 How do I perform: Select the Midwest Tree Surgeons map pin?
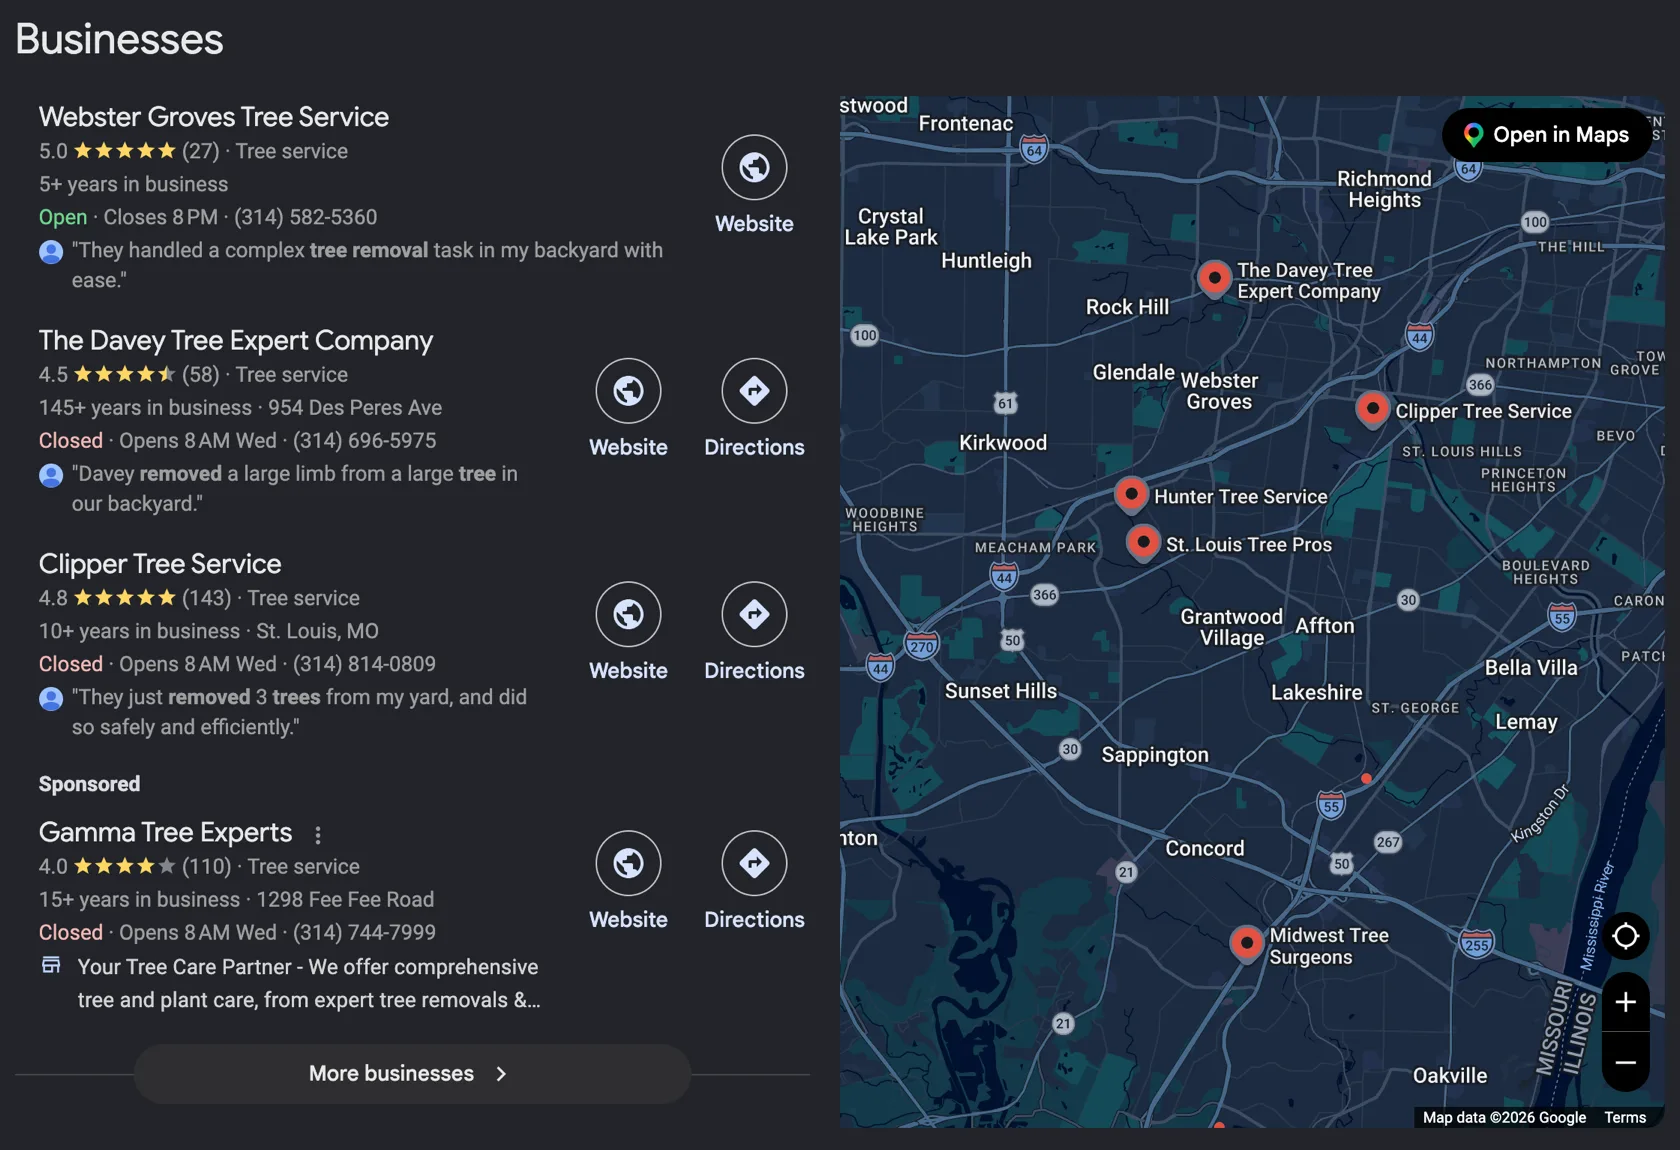tap(1246, 944)
